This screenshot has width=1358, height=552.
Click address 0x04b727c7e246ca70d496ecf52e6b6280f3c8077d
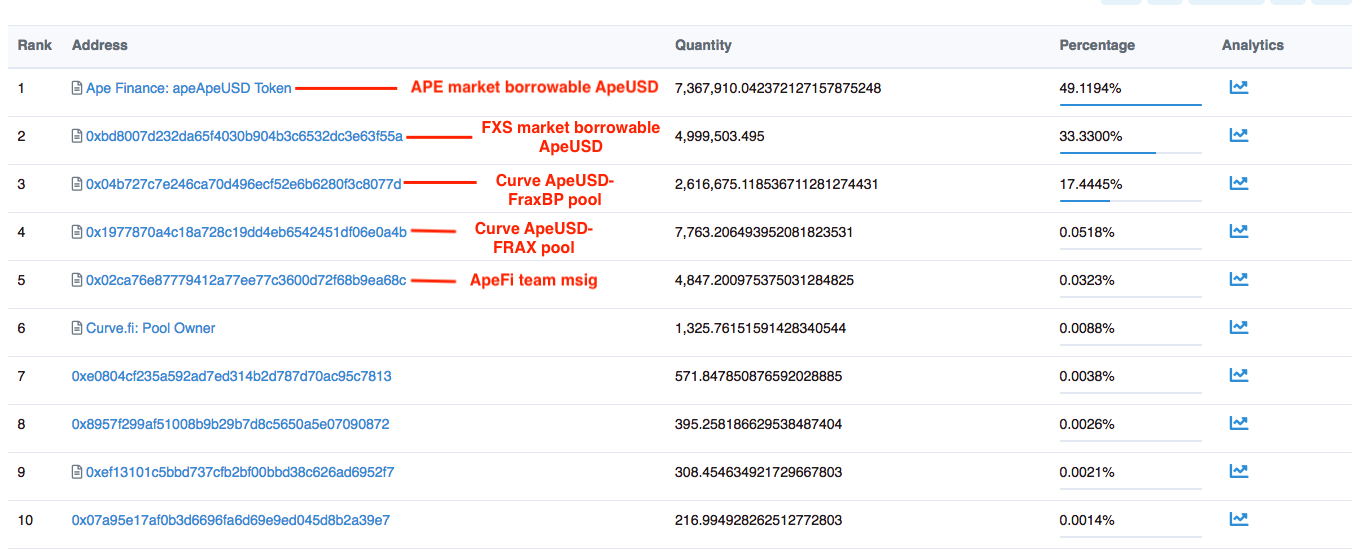click(243, 184)
